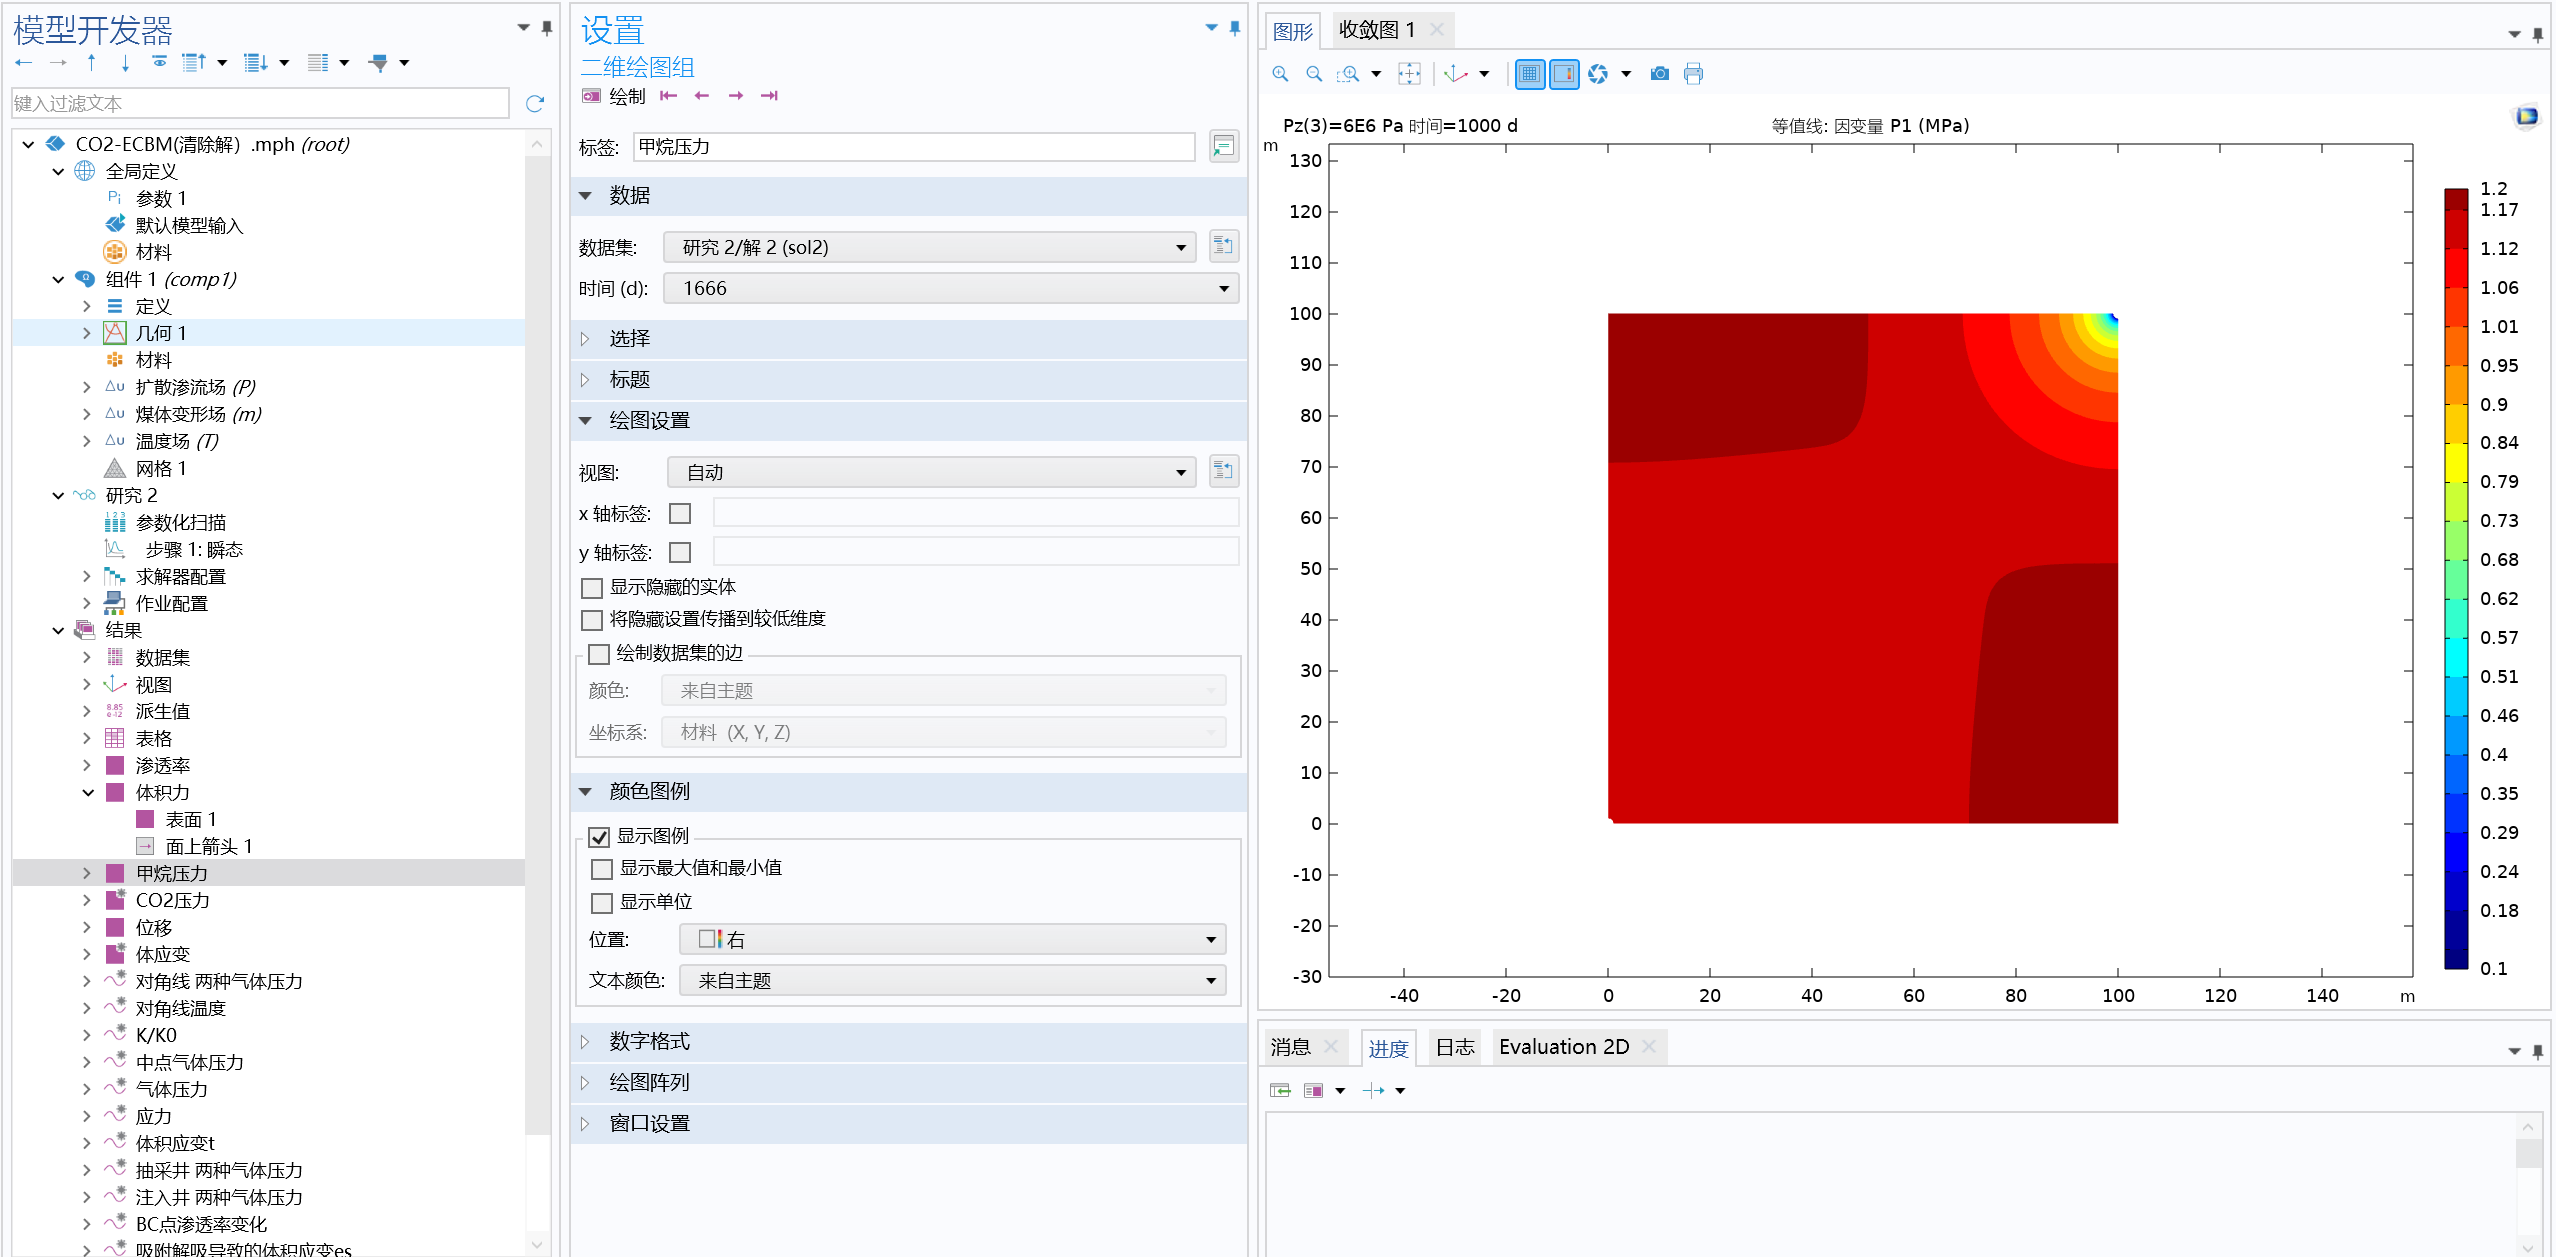Open the 日志 tab
The height and width of the screenshot is (1257, 2556).
pos(1455,1047)
